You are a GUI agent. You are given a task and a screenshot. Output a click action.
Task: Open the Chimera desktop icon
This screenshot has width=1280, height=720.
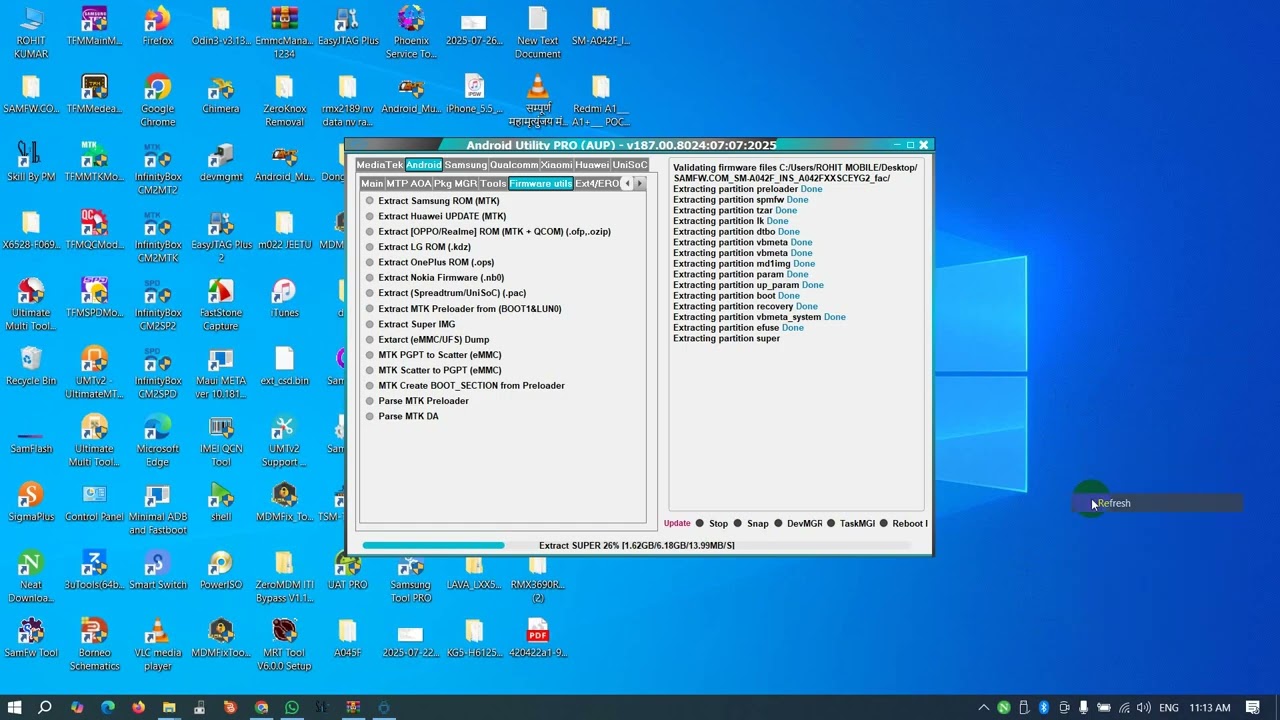pyautogui.click(x=221, y=95)
